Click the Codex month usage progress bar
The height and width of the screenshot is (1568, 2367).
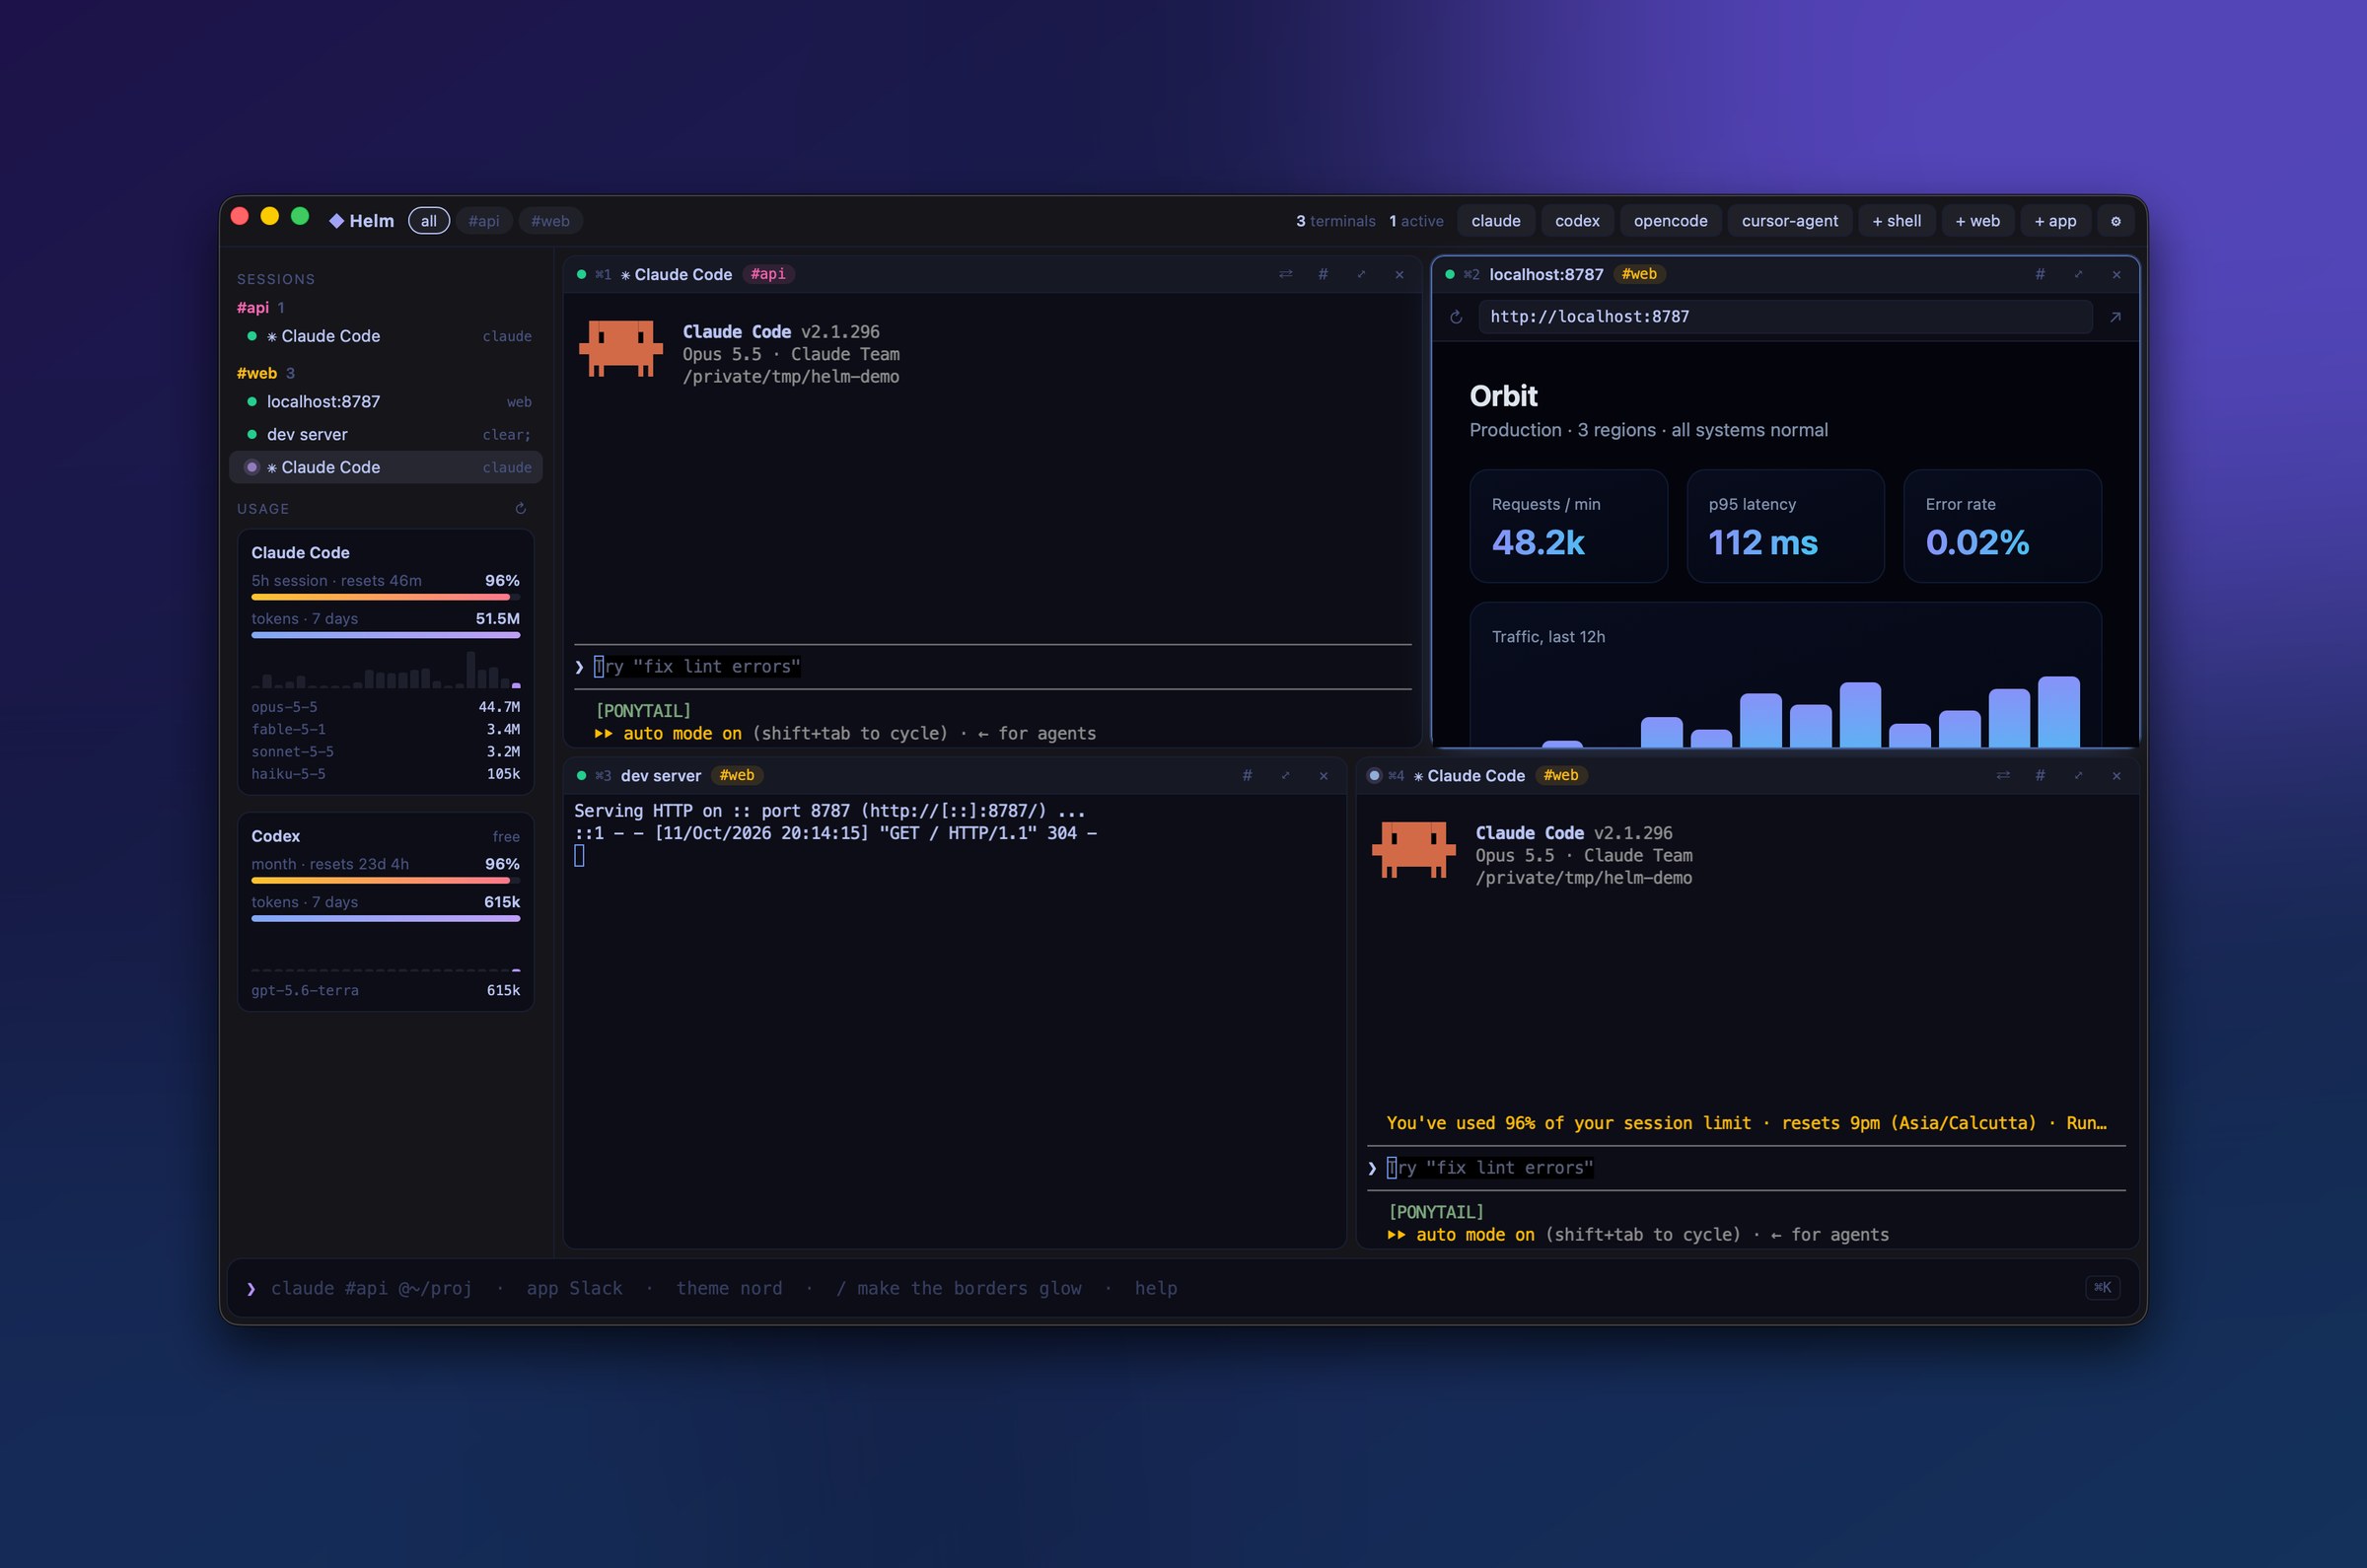pos(385,880)
